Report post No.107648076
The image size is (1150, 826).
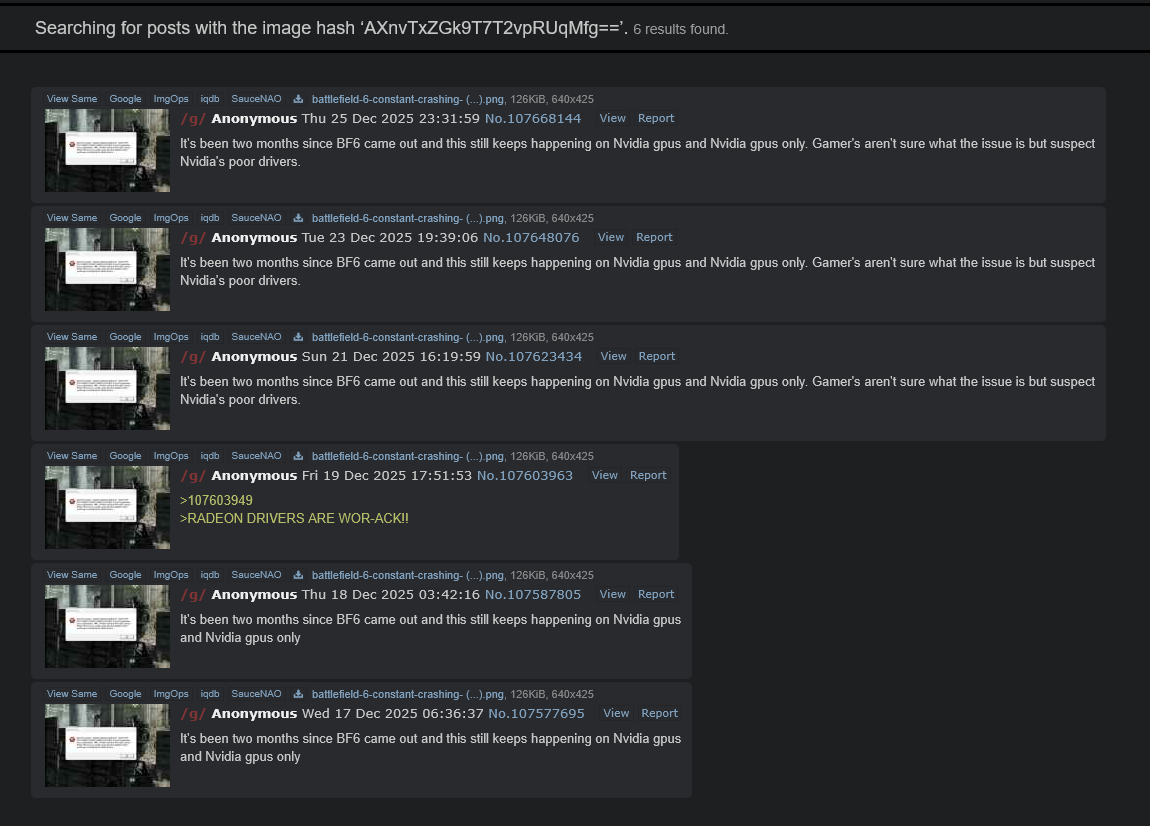(x=654, y=237)
